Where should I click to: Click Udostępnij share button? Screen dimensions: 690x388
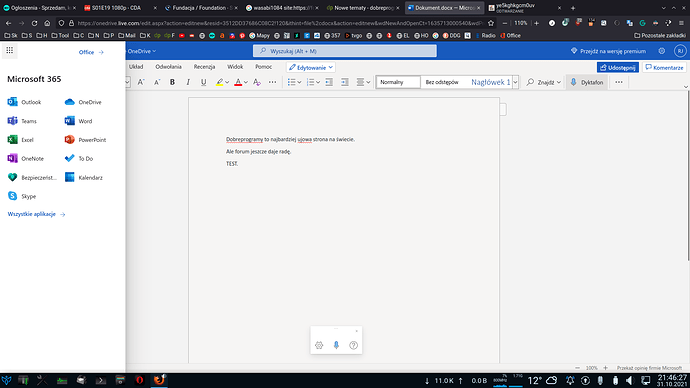[617, 67]
